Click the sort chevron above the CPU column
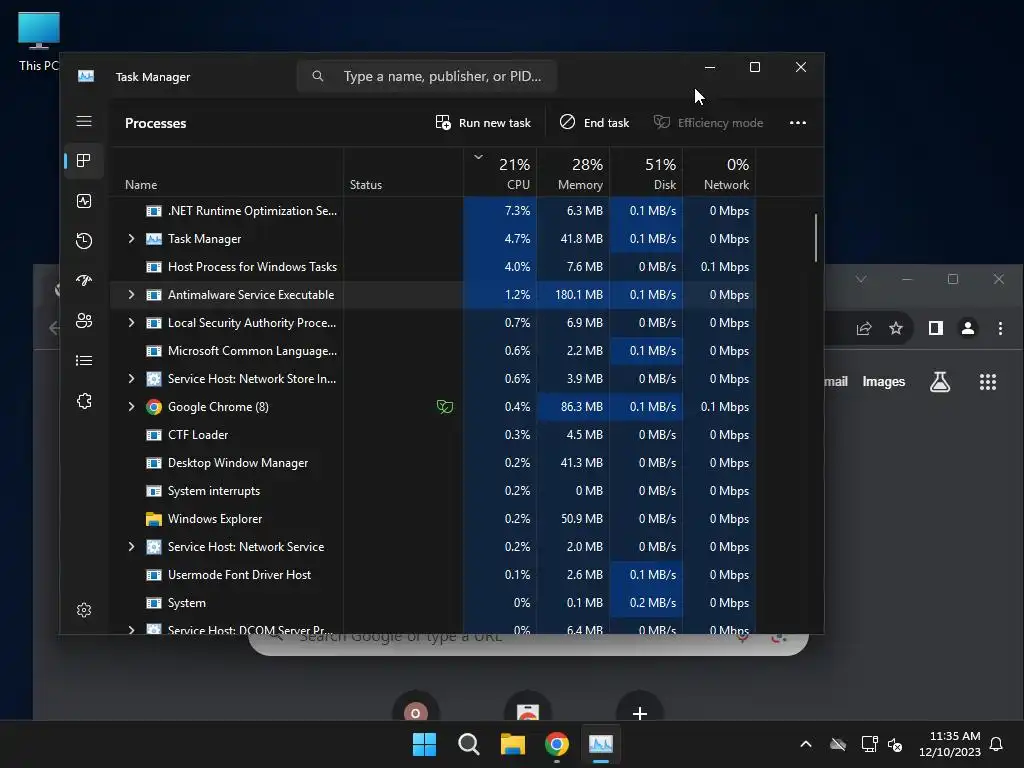1024x768 pixels. click(478, 157)
